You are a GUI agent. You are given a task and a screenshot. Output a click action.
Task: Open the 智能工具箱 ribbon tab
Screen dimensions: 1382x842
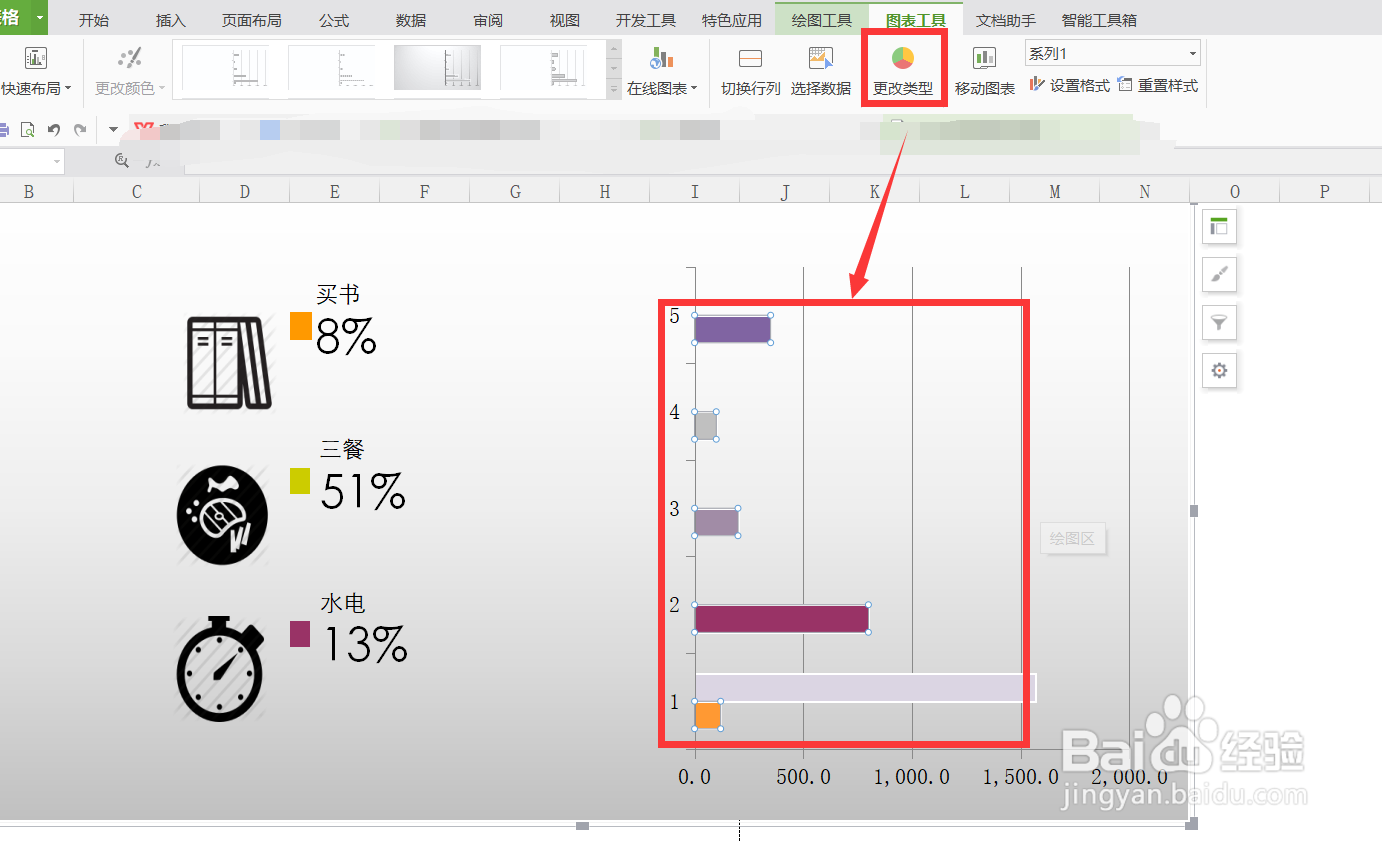pos(1099,20)
